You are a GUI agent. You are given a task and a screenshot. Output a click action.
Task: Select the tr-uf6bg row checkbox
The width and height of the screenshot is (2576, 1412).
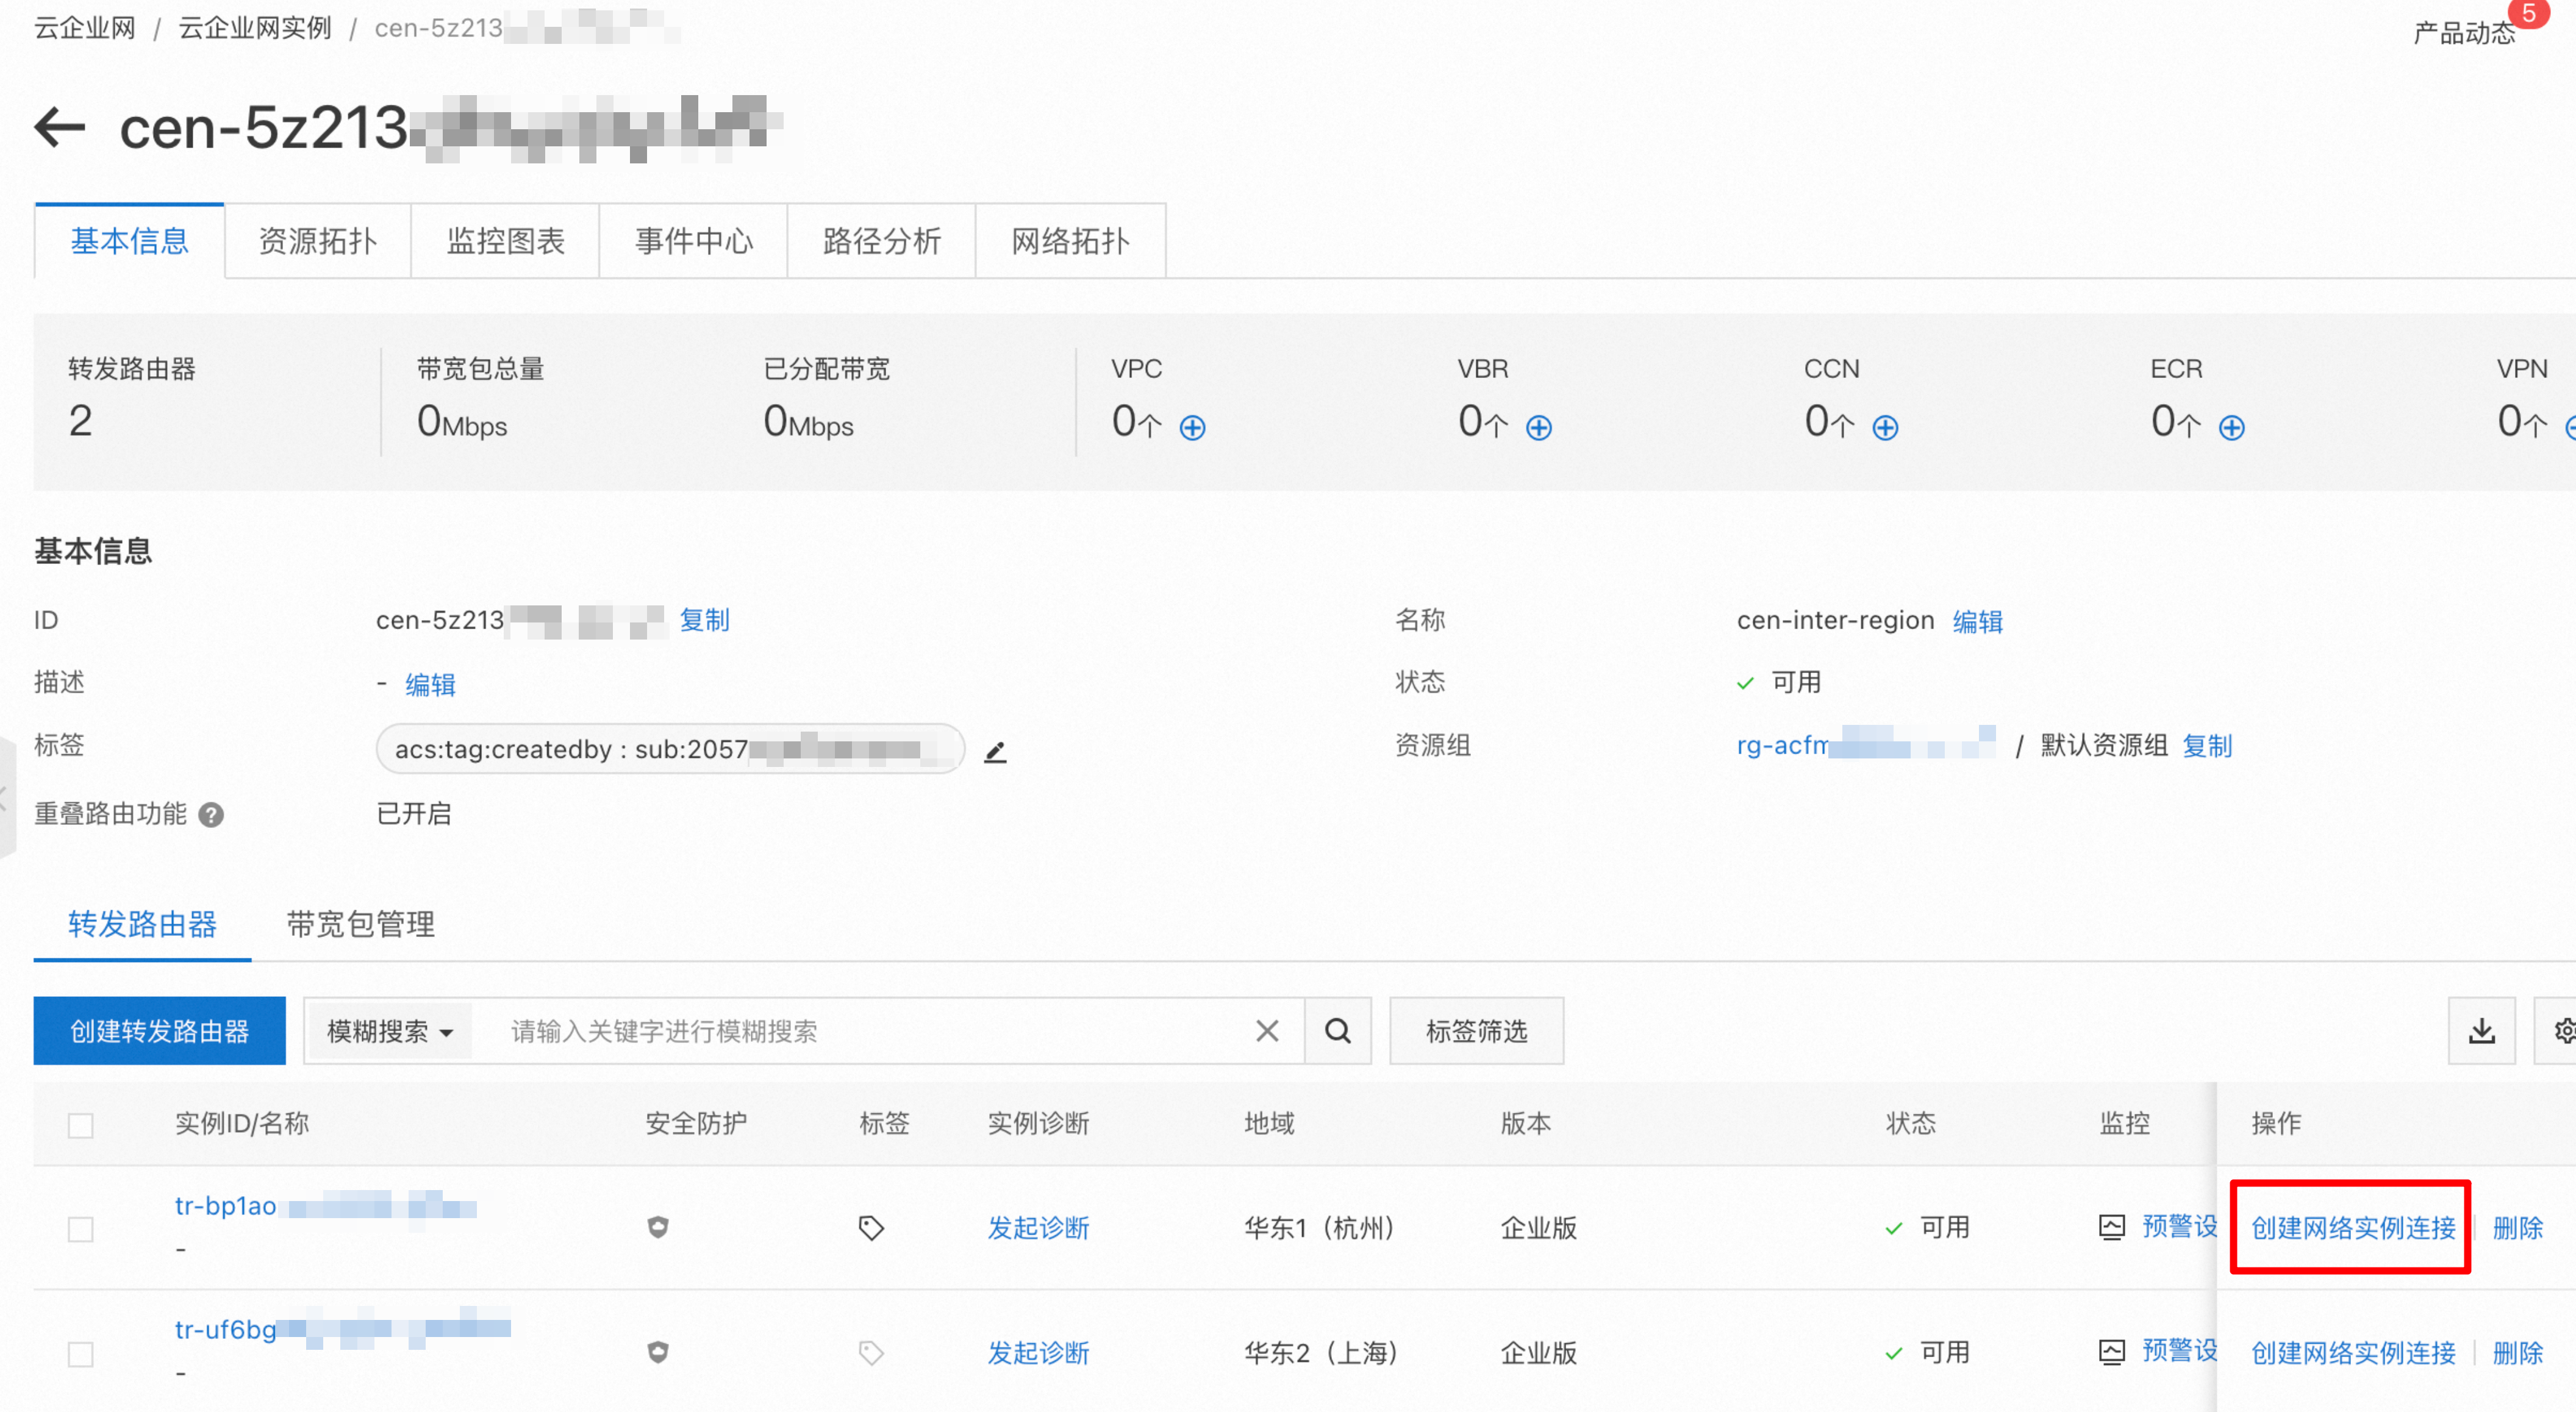tap(81, 1354)
